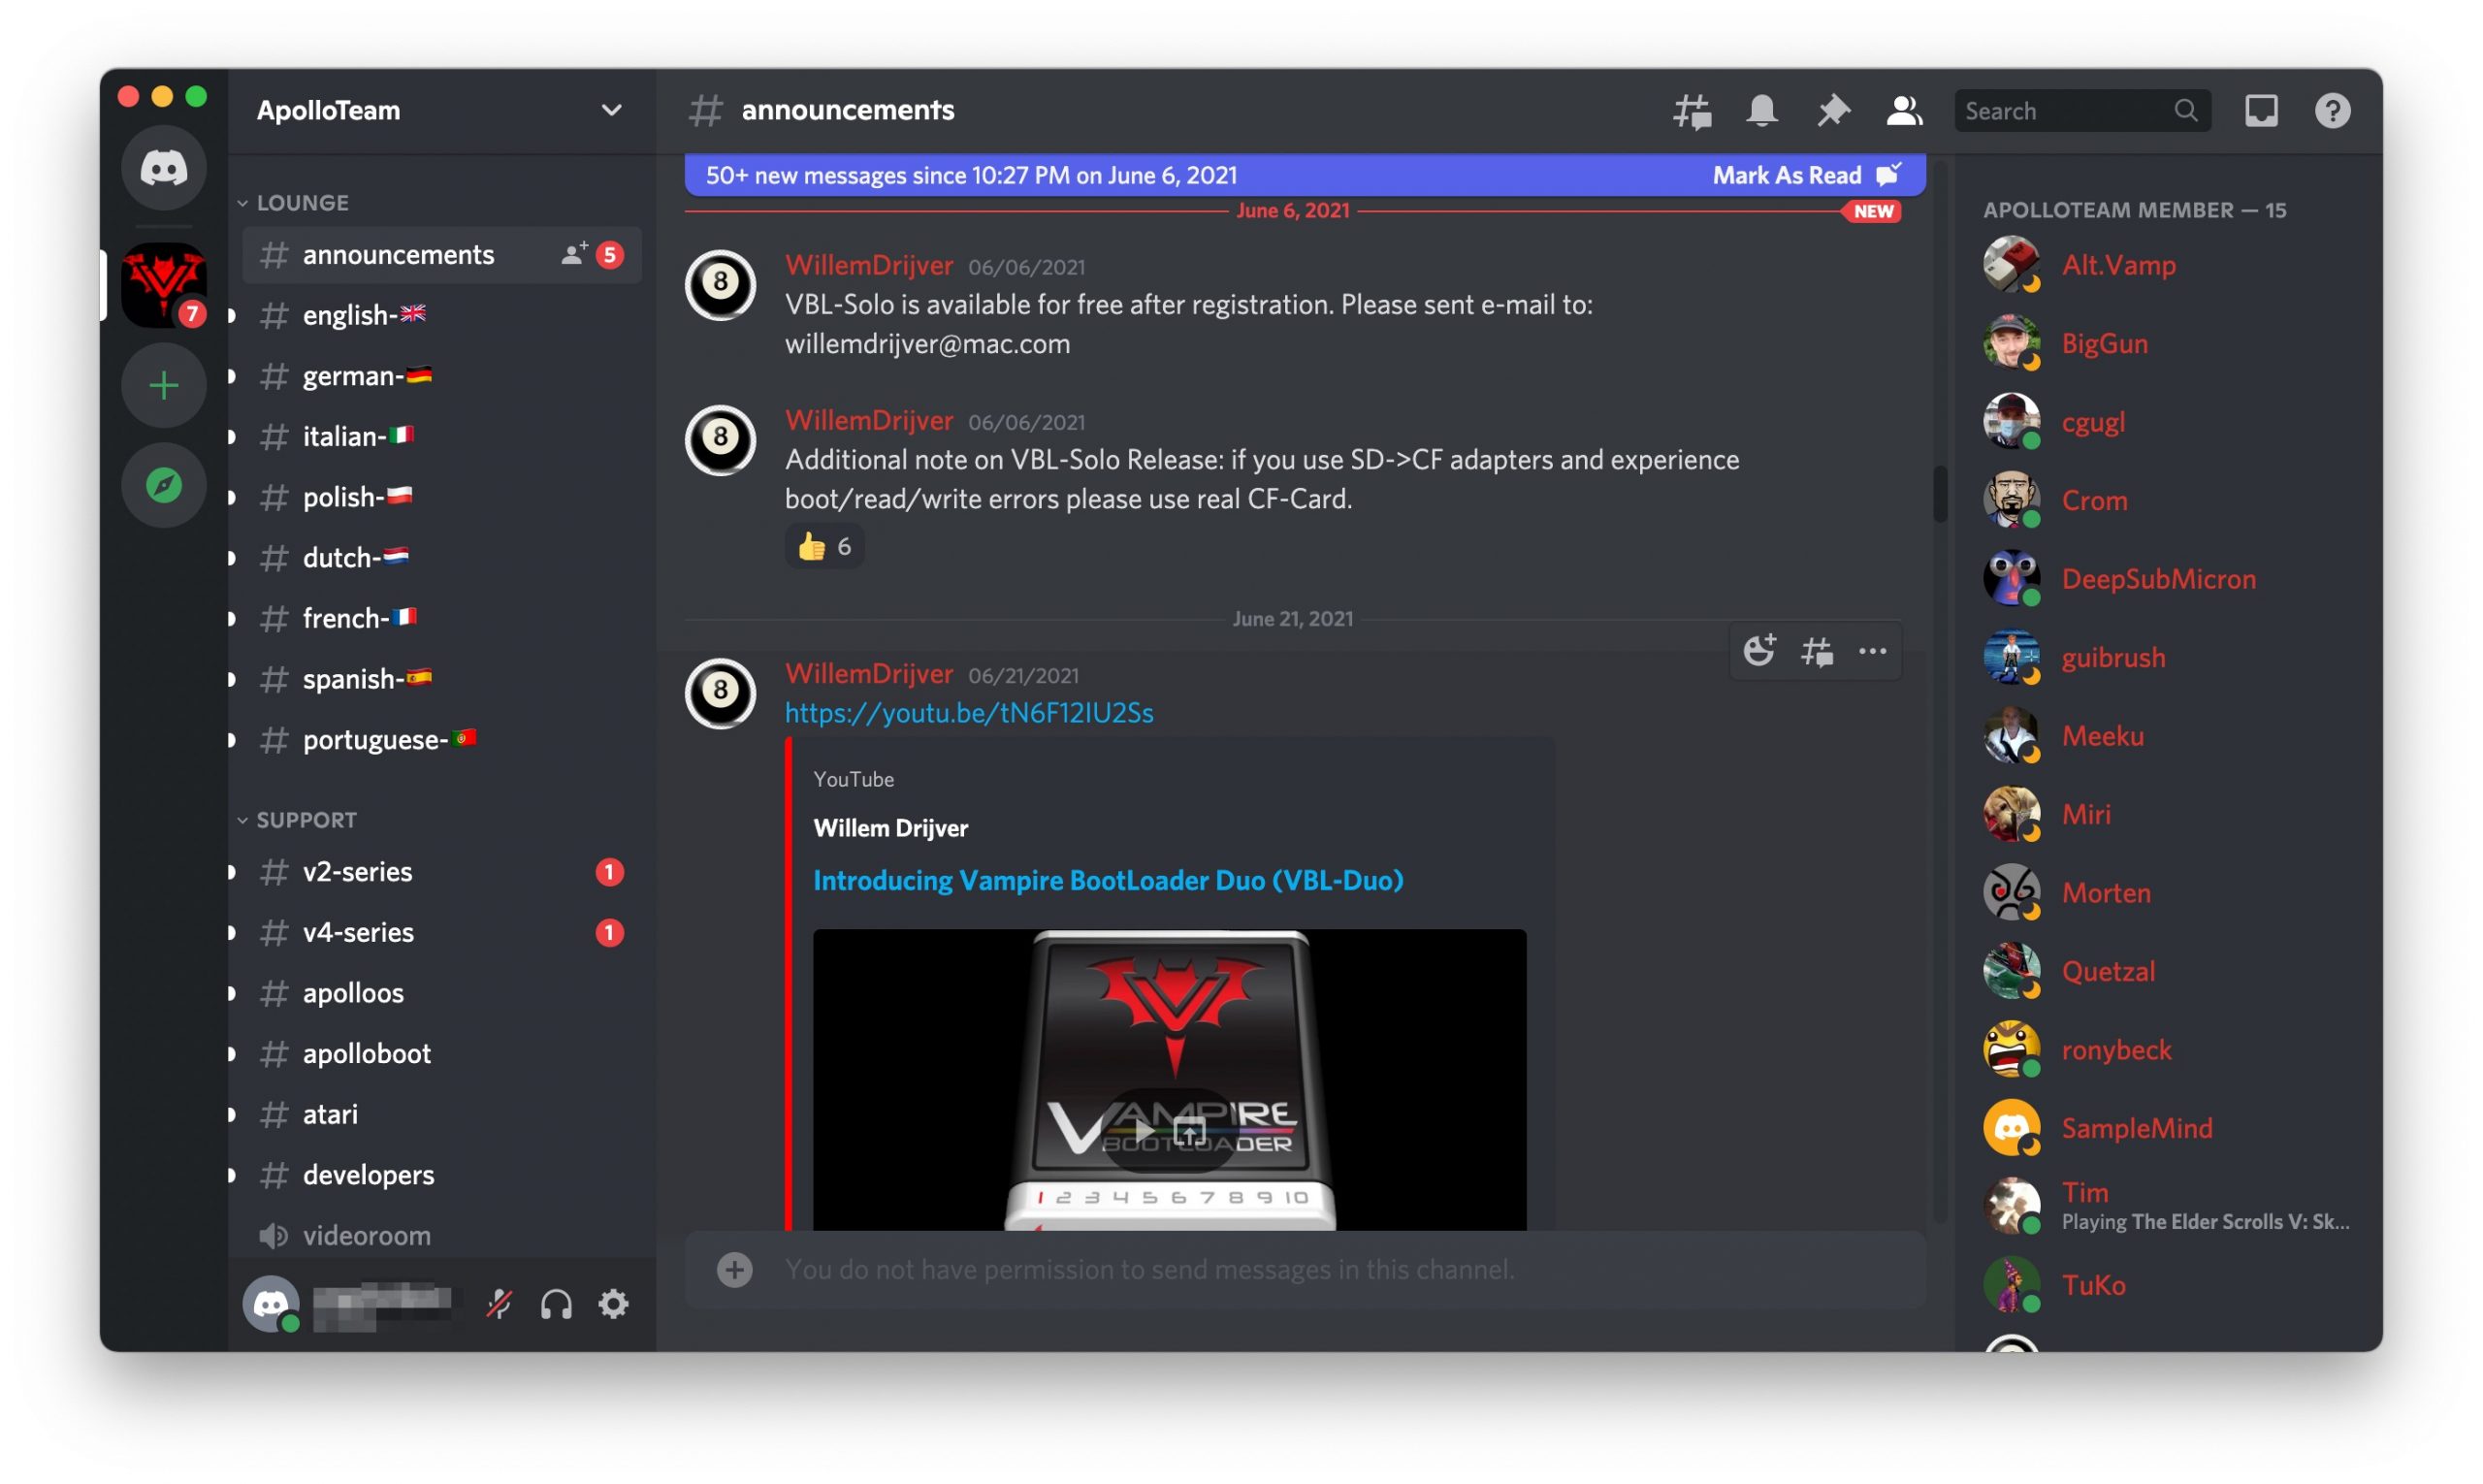Open the Explore Public Servers compass
This screenshot has width=2483, height=1484.
[x=163, y=485]
